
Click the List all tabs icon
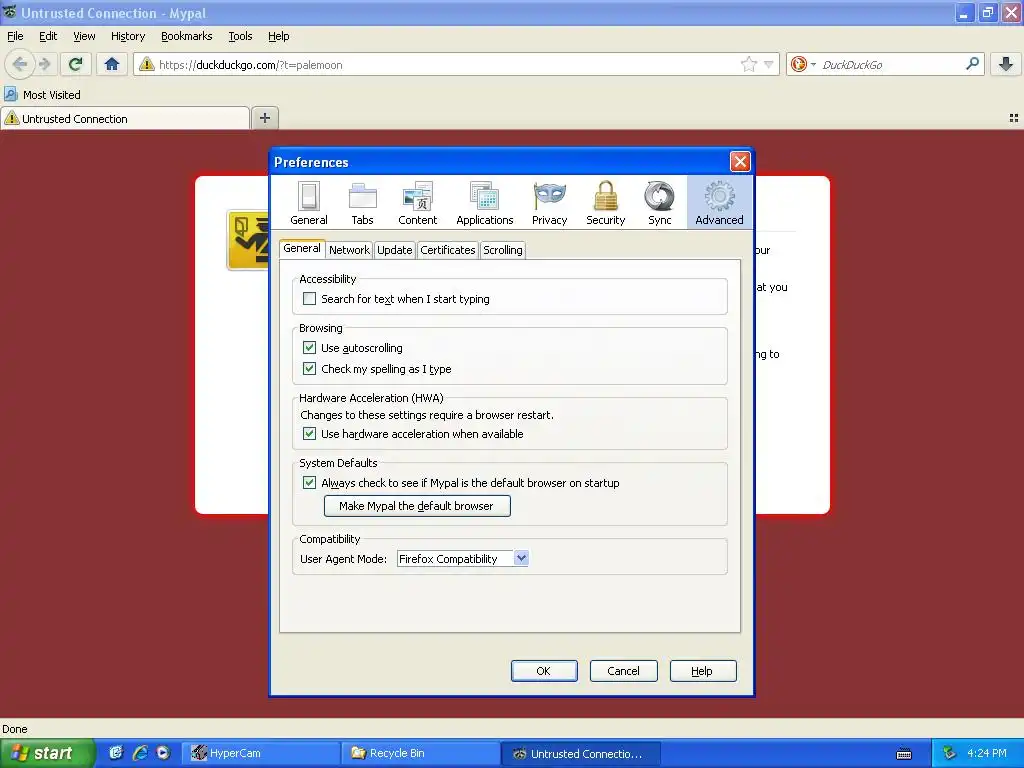pos(1014,118)
